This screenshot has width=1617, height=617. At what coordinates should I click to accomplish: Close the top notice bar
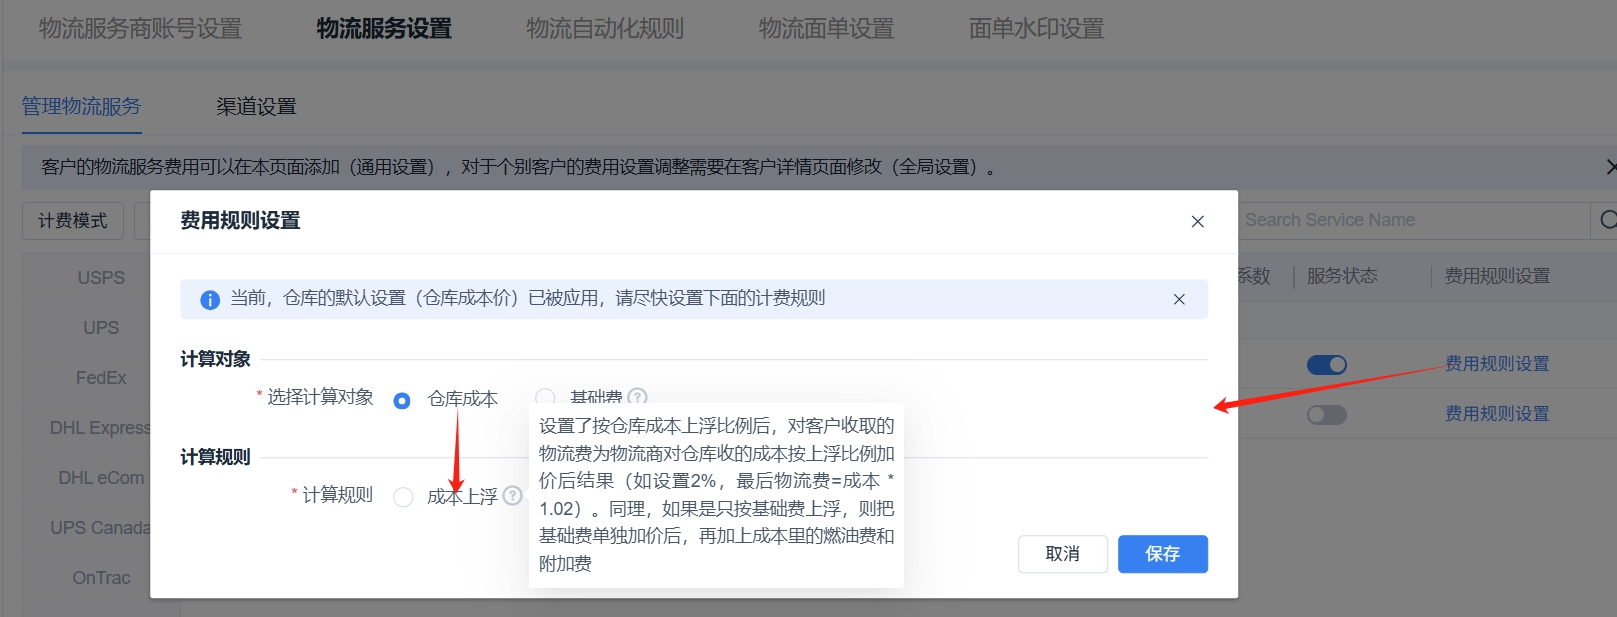(1609, 167)
